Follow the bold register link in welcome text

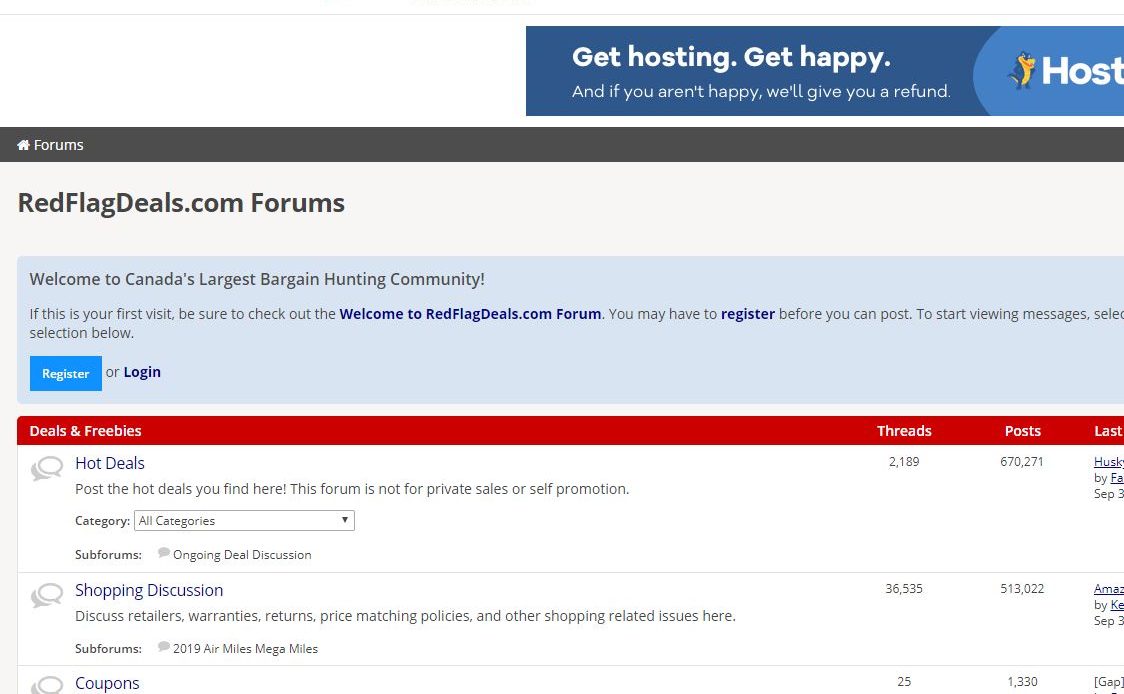point(748,314)
